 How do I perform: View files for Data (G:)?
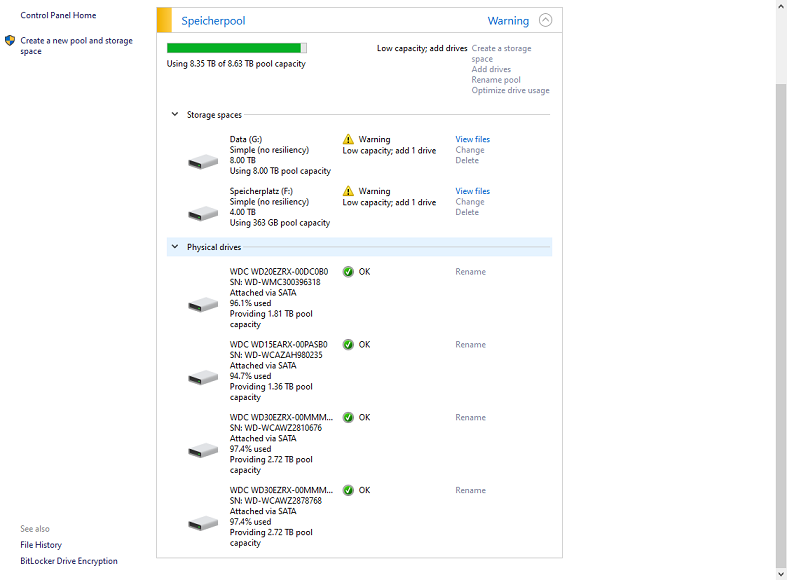tap(472, 139)
